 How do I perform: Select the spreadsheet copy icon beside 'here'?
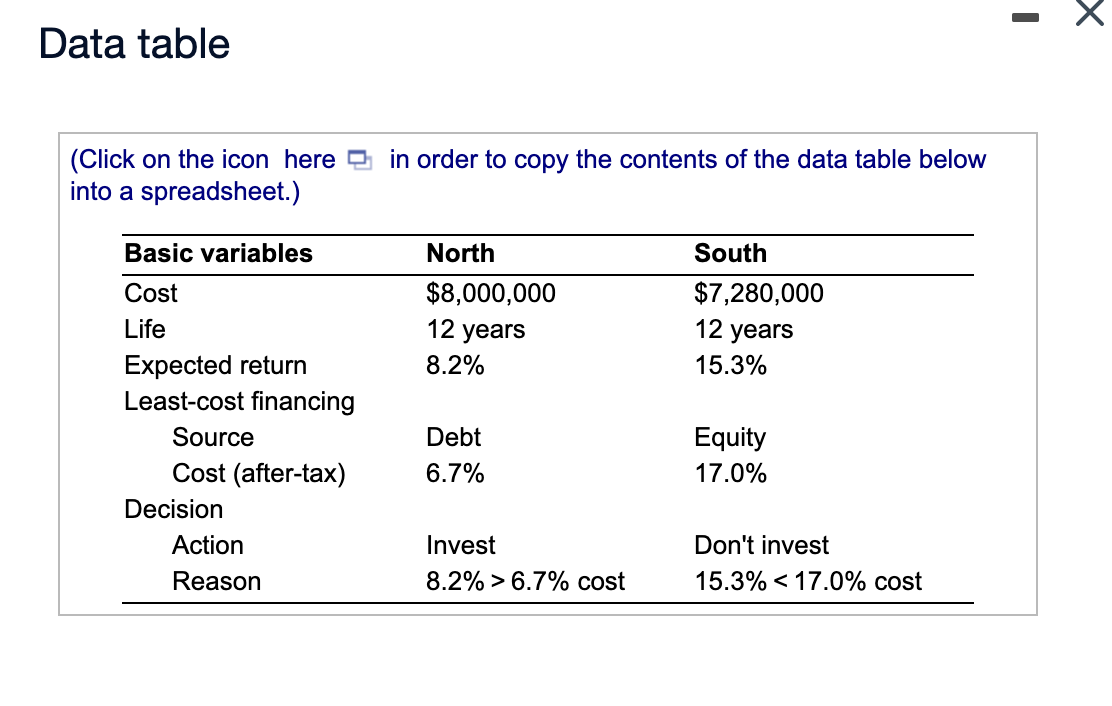tap(360, 159)
